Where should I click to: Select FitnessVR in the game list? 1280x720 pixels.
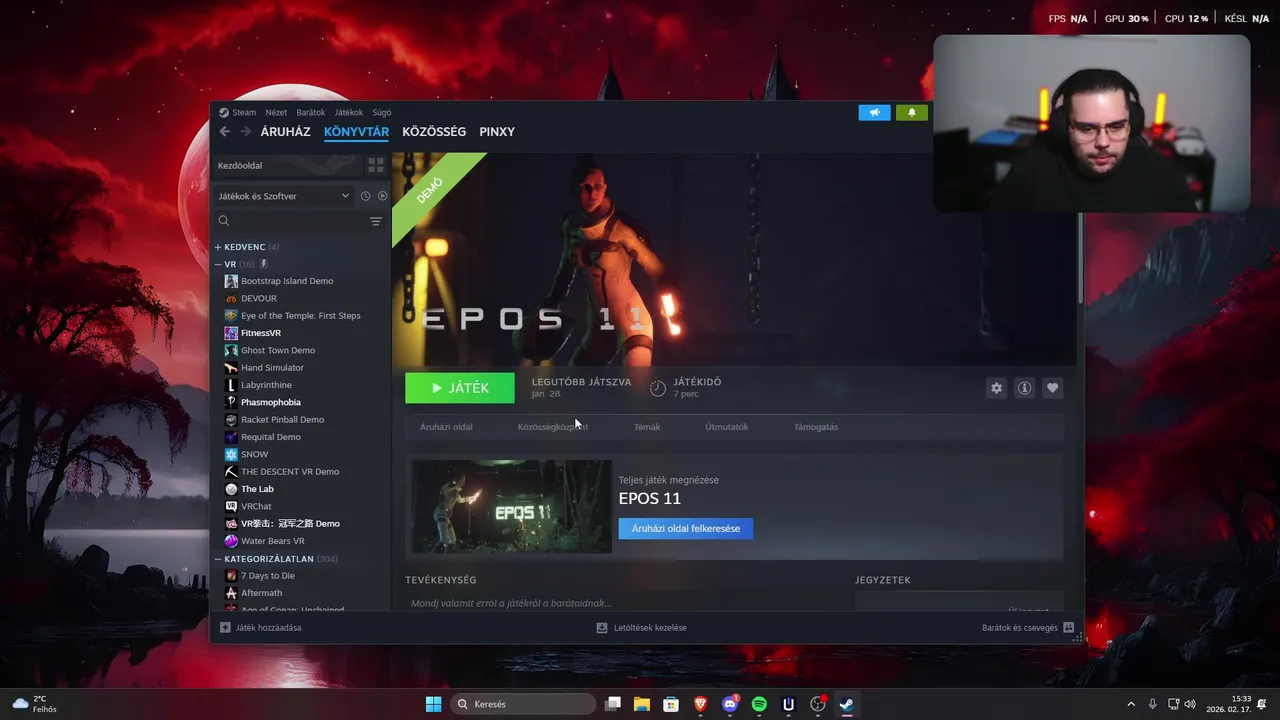pyautogui.click(x=260, y=333)
